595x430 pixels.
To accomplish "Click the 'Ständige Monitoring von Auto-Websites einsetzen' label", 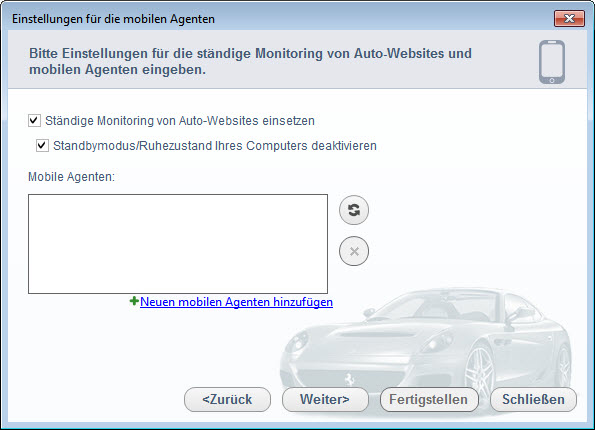I will (180, 121).
